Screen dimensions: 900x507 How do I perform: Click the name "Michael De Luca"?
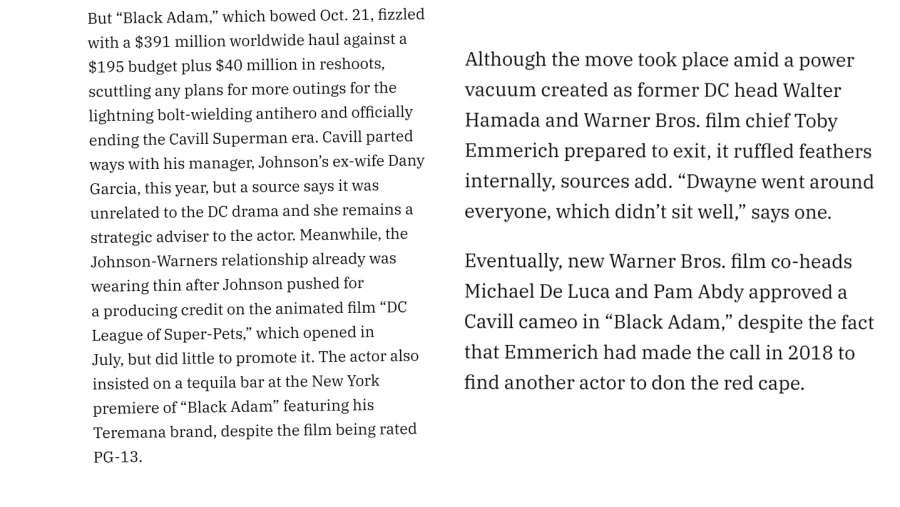[537, 292]
